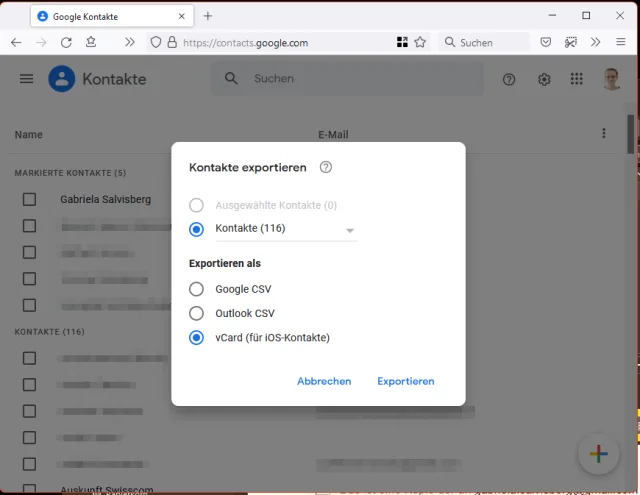Go forward with the browser forward arrow

41,42
